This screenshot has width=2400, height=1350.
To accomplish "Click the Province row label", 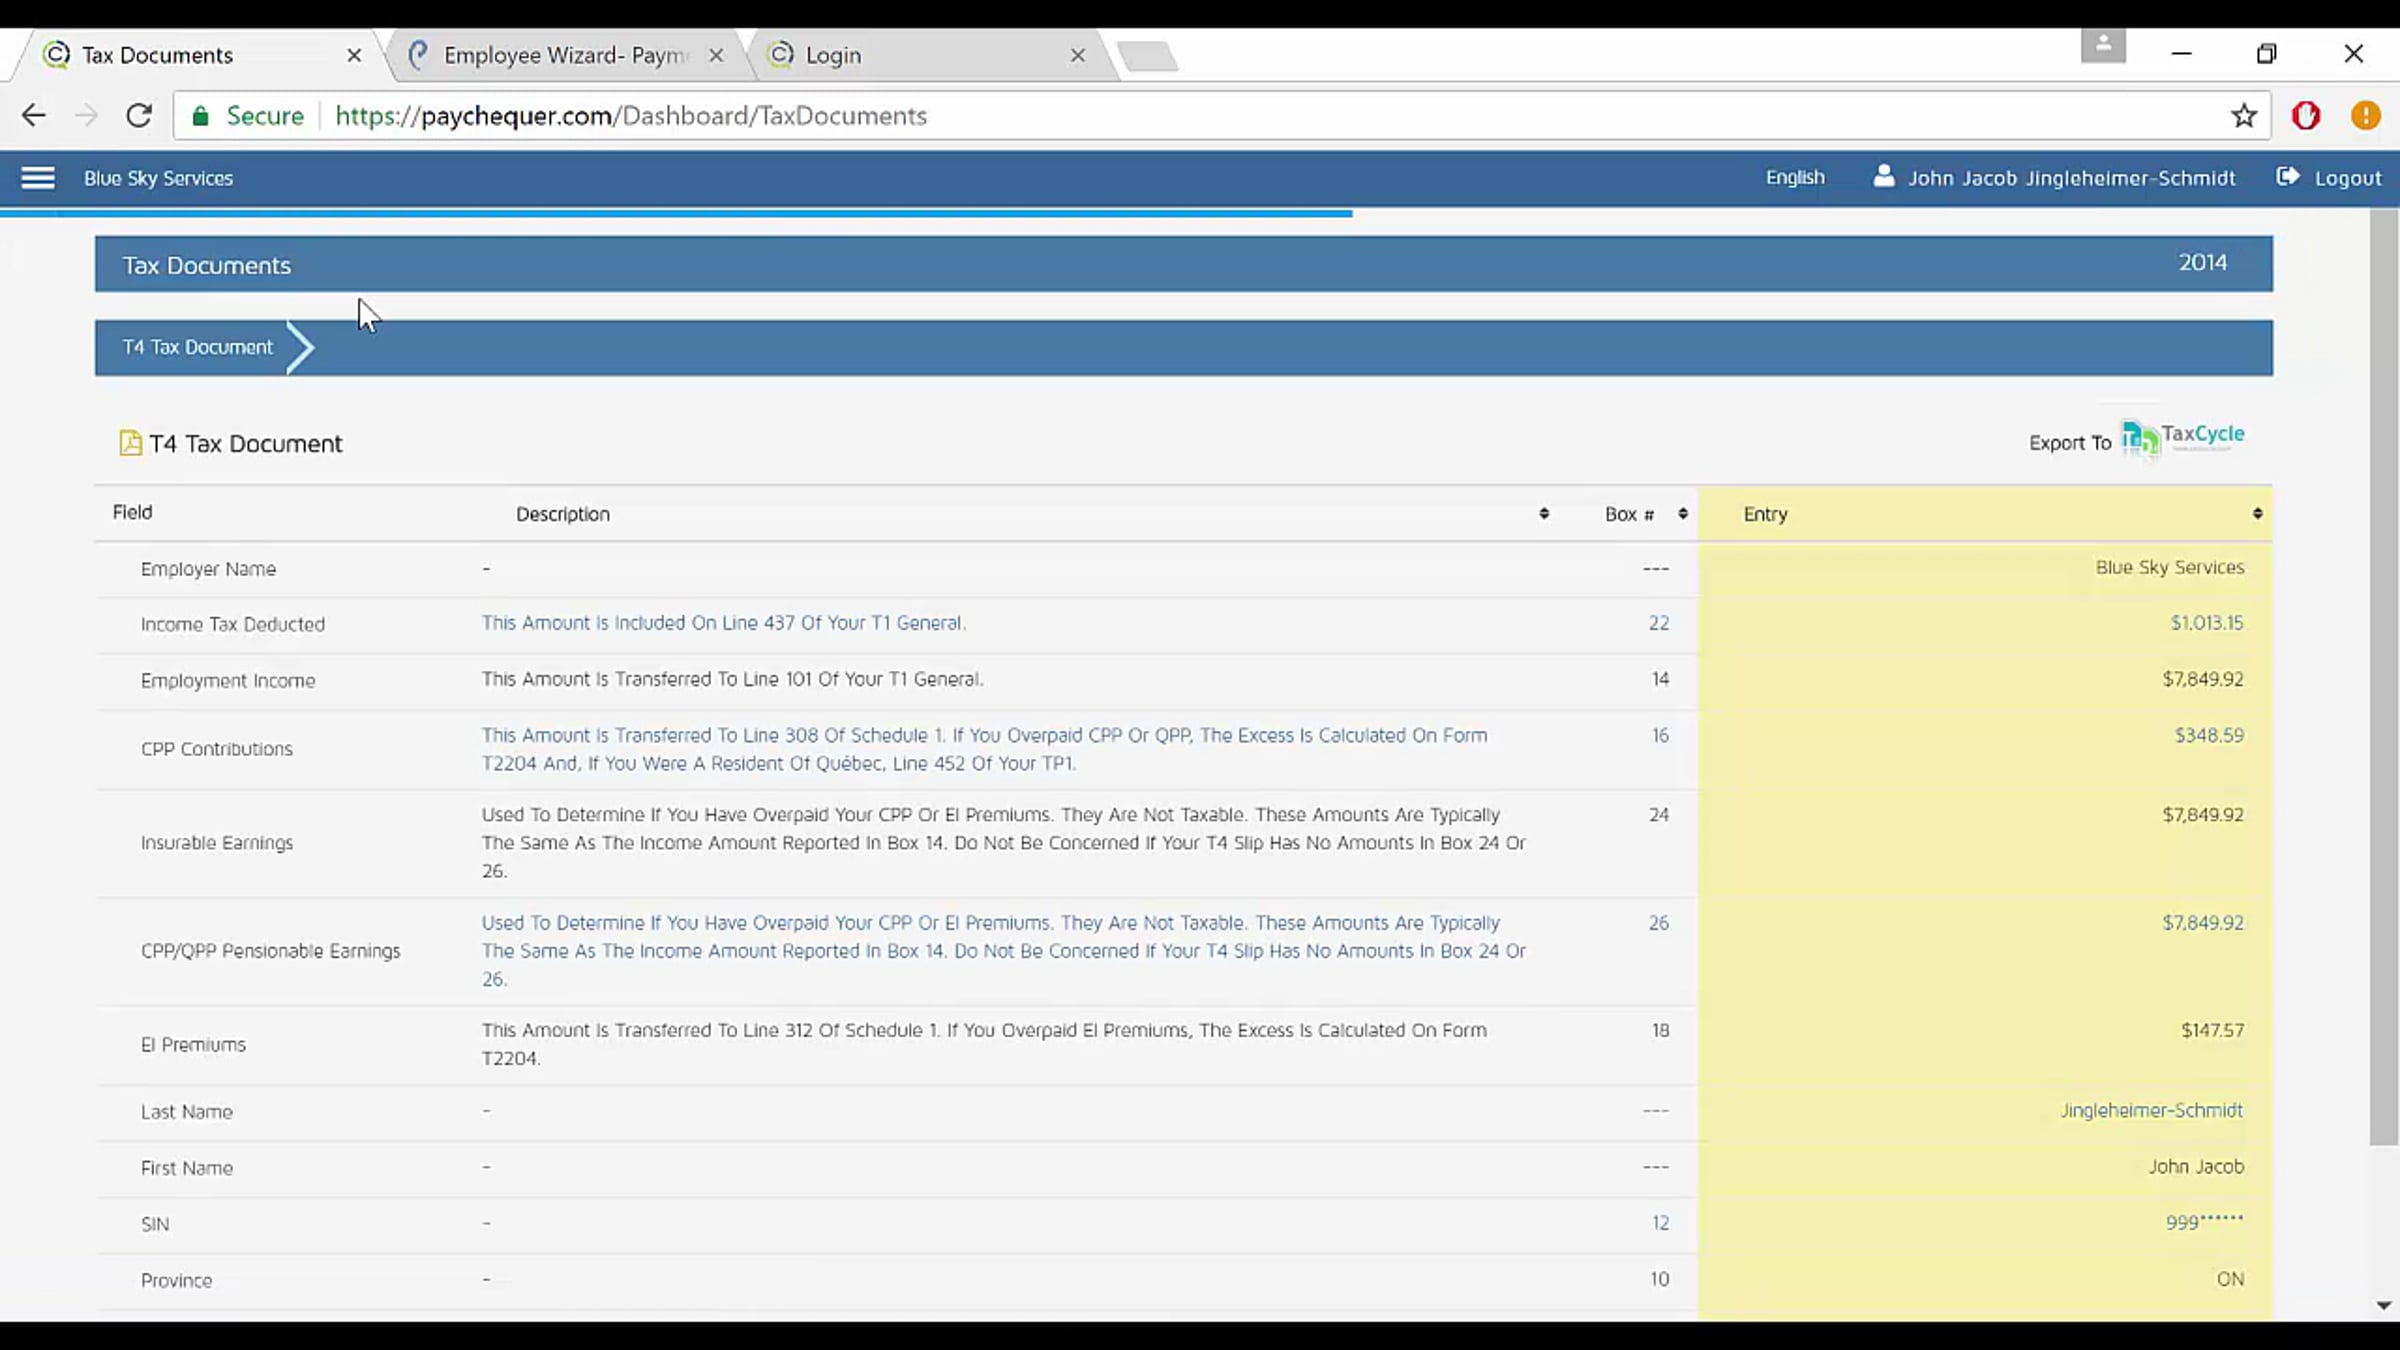I will coord(176,1280).
